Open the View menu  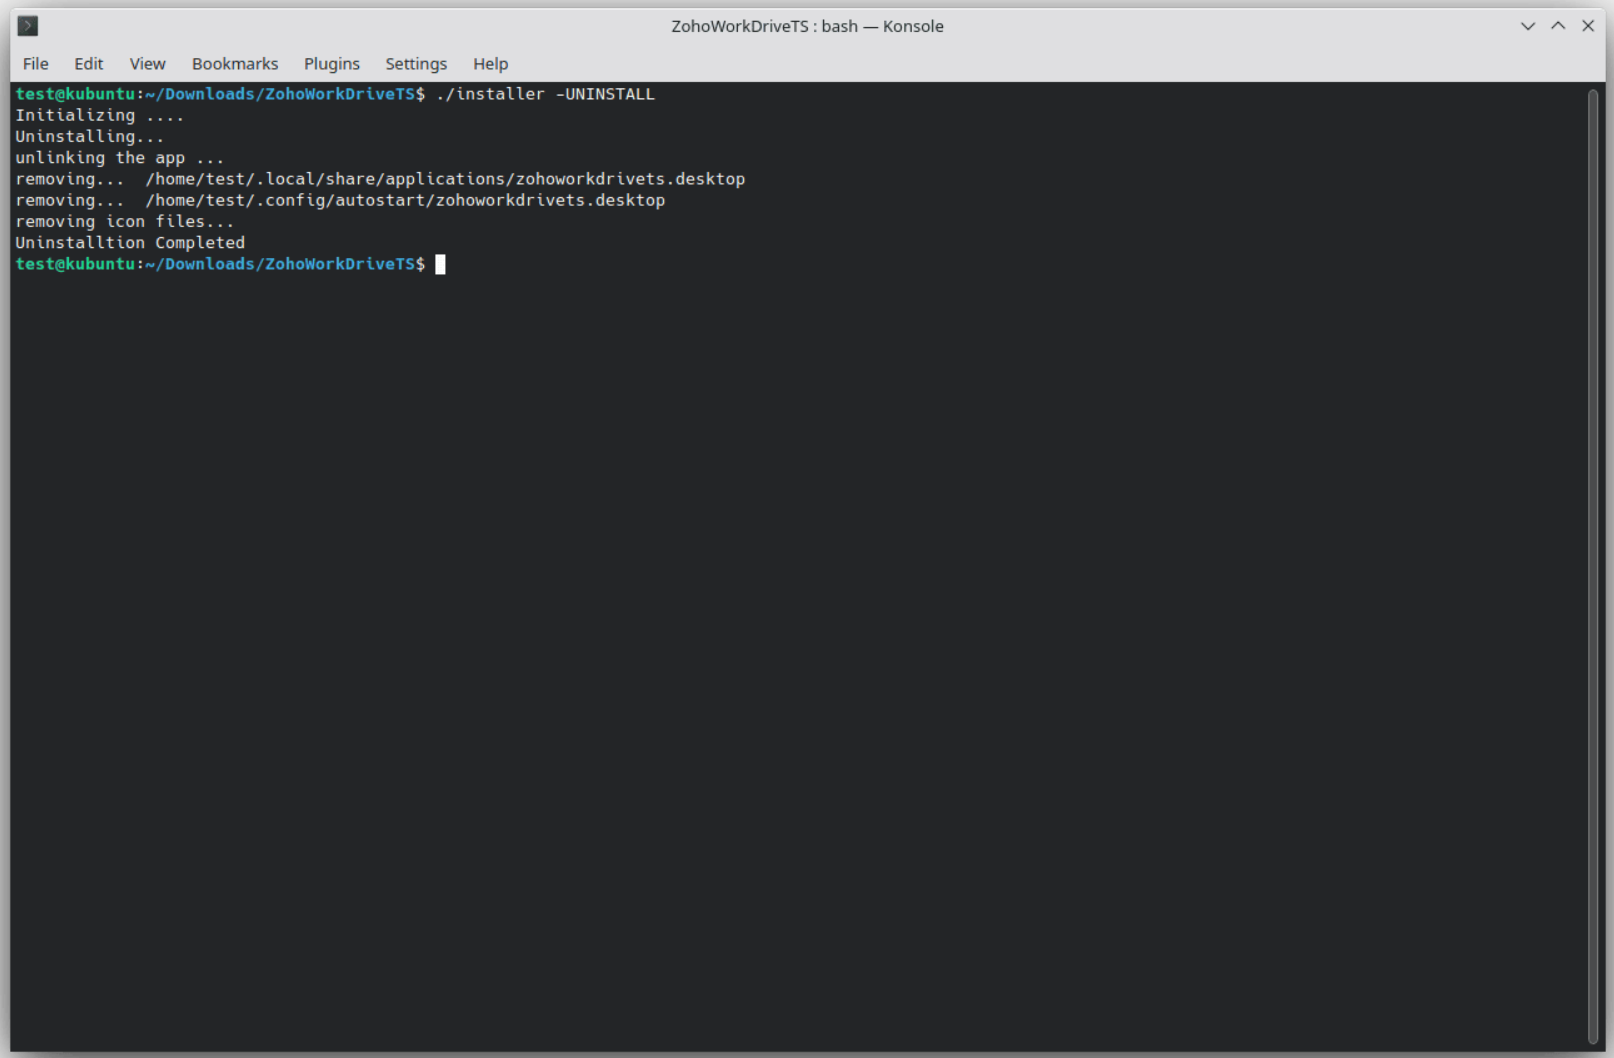point(147,64)
